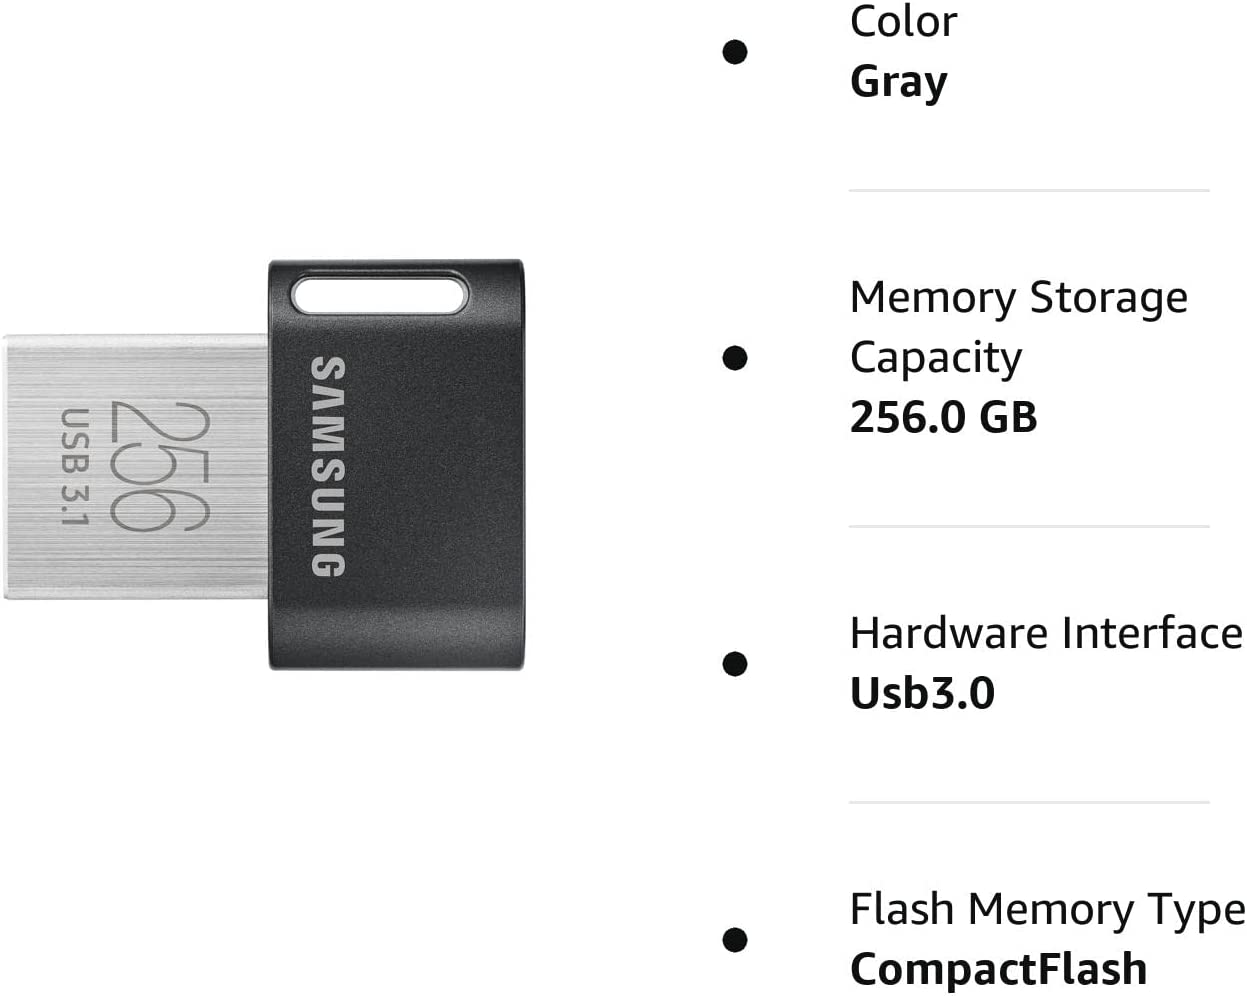
Task: Select the Usb3.0 interface value
Action: coord(922,694)
